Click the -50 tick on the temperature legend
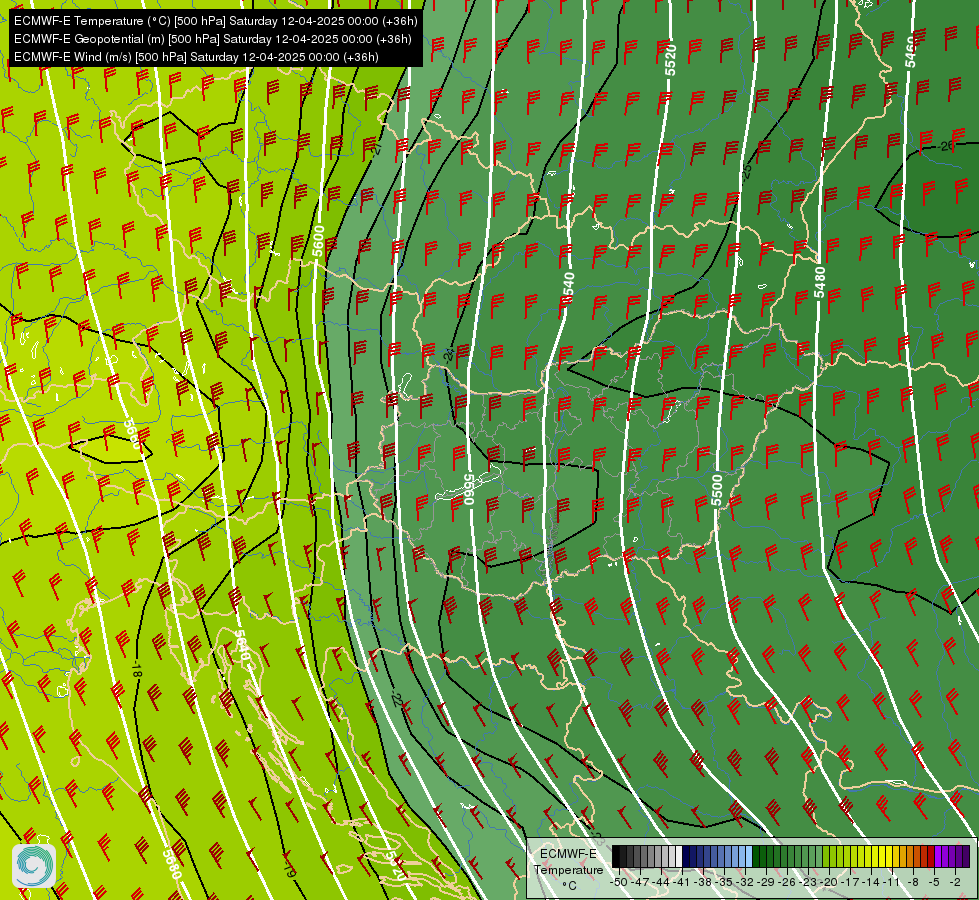 pyautogui.click(x=619, y=882)
